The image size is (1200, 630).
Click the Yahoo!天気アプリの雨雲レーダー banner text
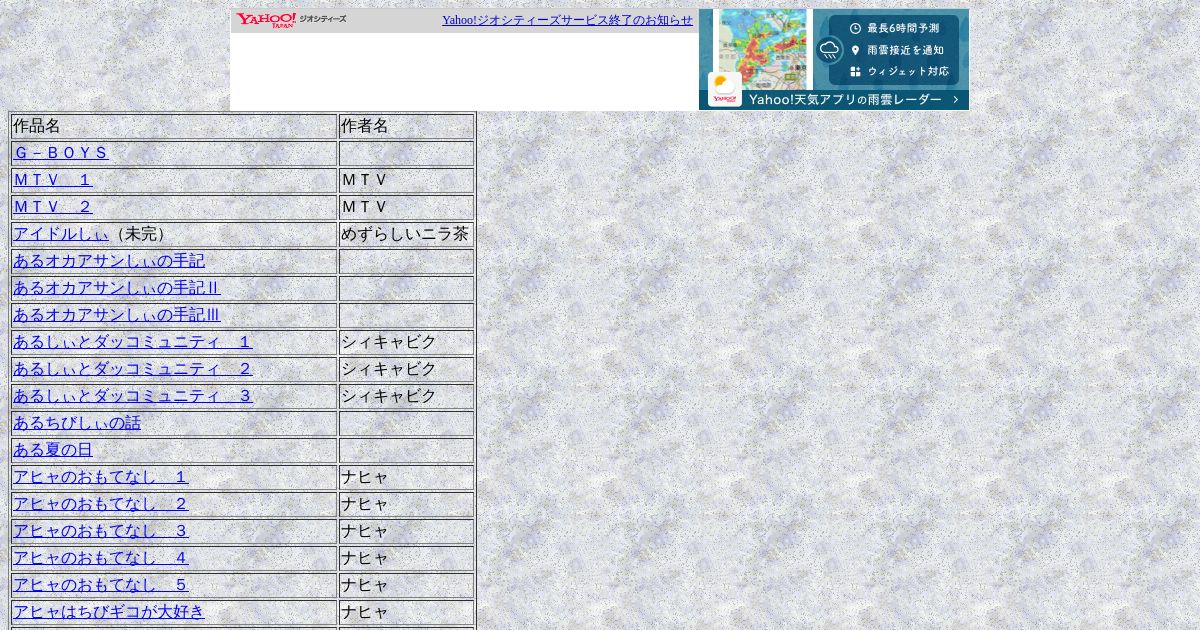tap(846, 100)
